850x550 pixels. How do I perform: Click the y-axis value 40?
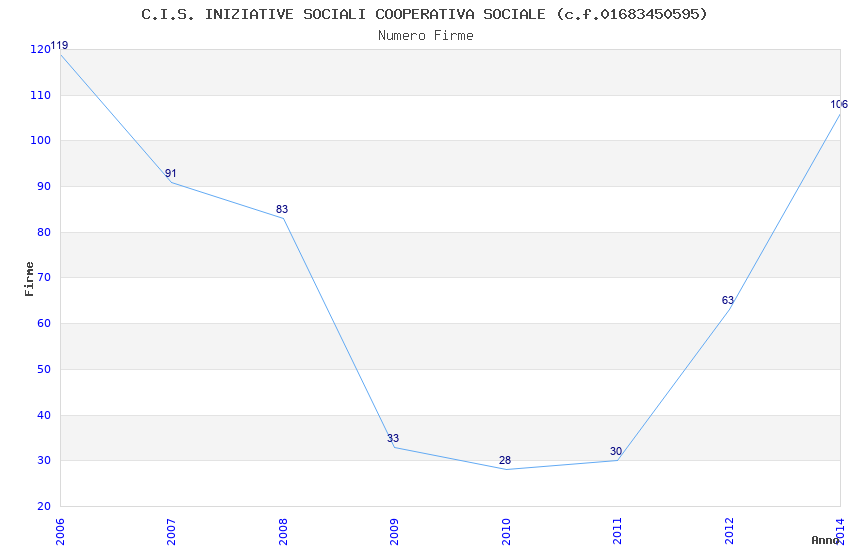[x=43, y=416]
